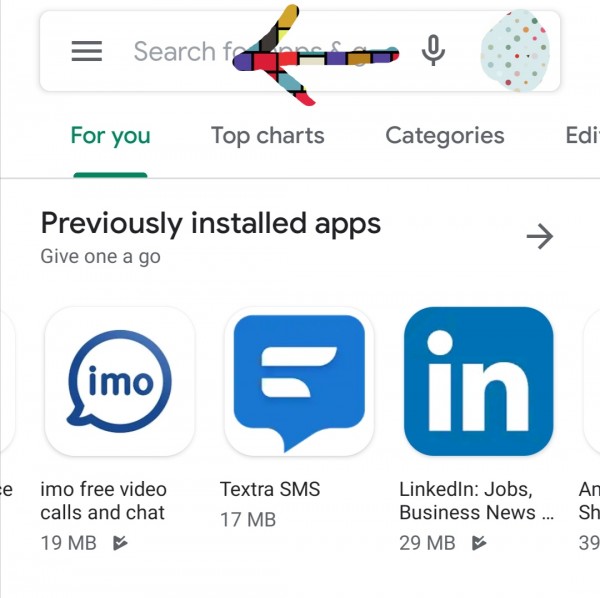Click the badge icon beside 29 MB
This screenshot has width=600, height=598.
point(479,543)
